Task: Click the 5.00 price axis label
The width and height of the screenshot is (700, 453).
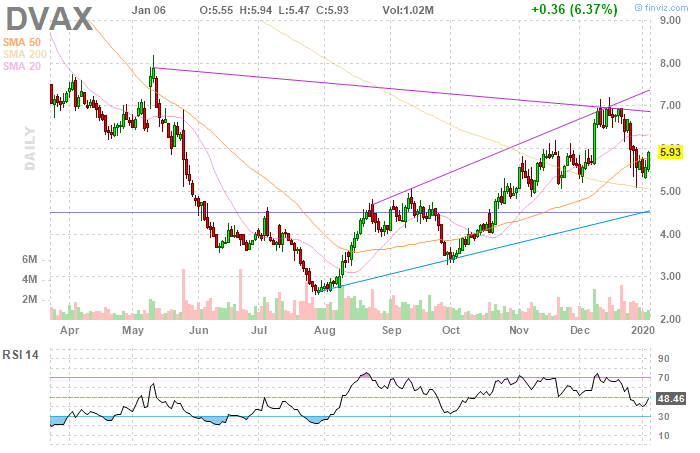Action: pos(671,191)
